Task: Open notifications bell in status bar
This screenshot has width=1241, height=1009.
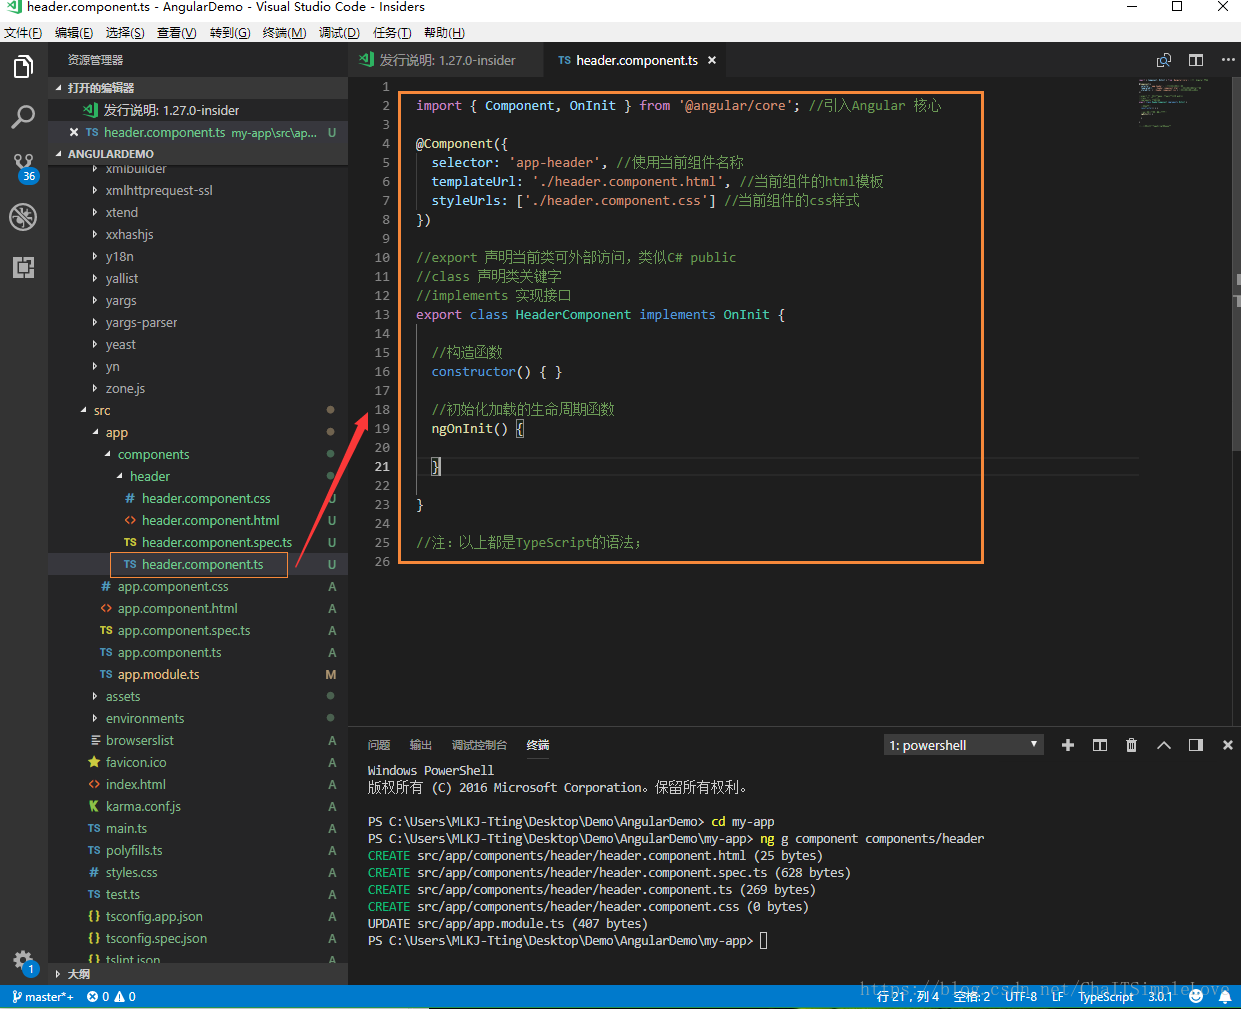Action: pyautogui.click(x=1225, y=996)
